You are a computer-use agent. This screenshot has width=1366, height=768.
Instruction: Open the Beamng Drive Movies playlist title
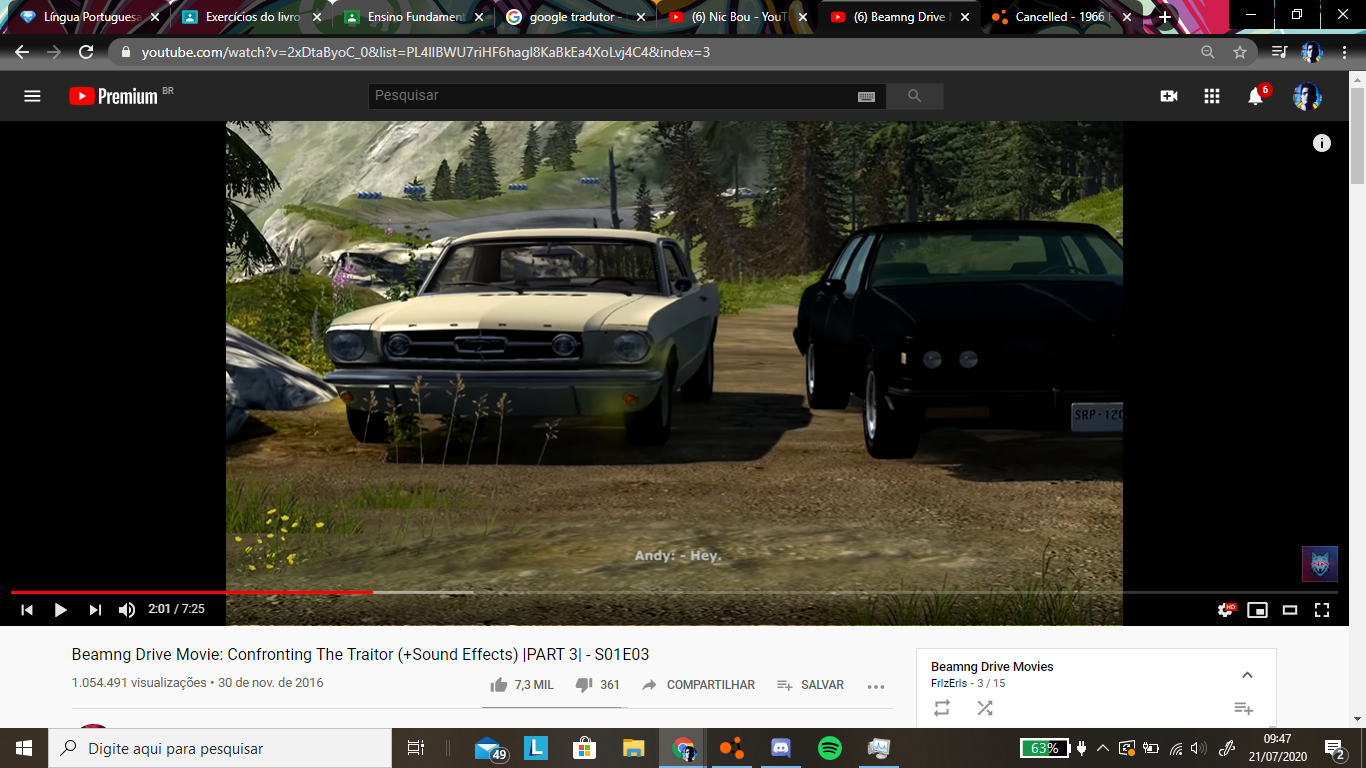click(x=992, y=667)
